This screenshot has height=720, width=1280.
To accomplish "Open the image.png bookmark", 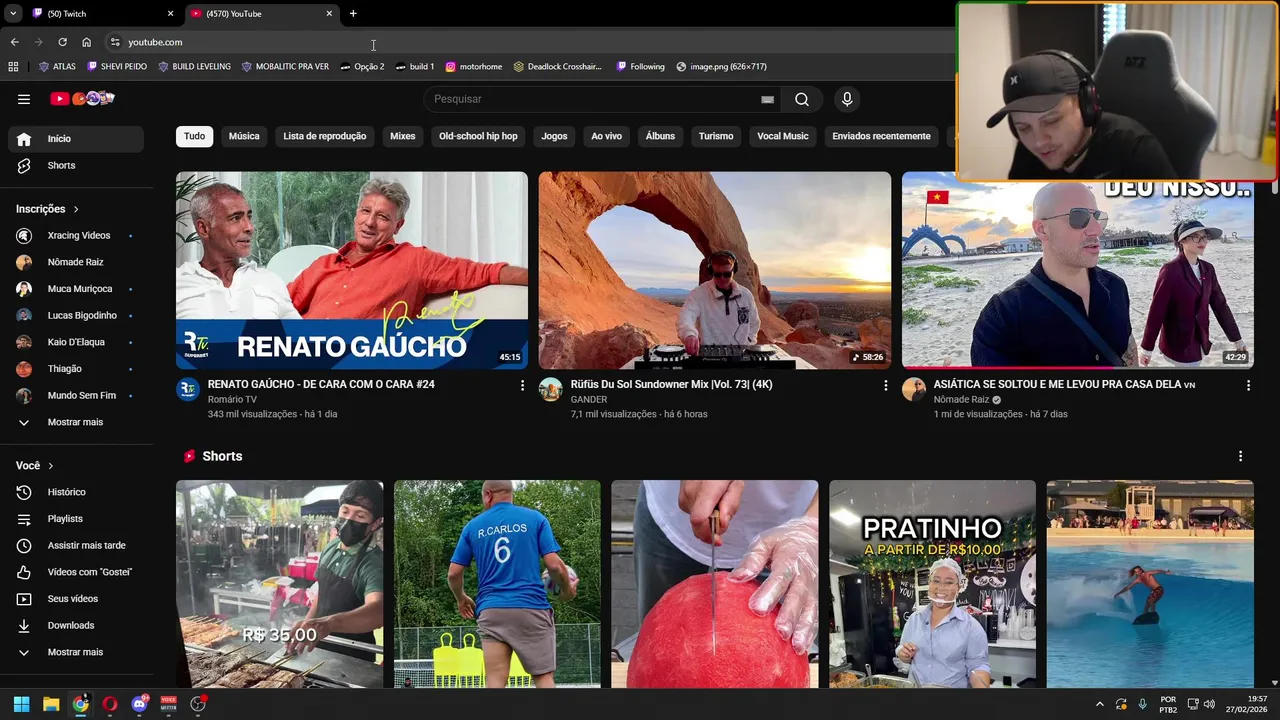I will tap(721, 66).
